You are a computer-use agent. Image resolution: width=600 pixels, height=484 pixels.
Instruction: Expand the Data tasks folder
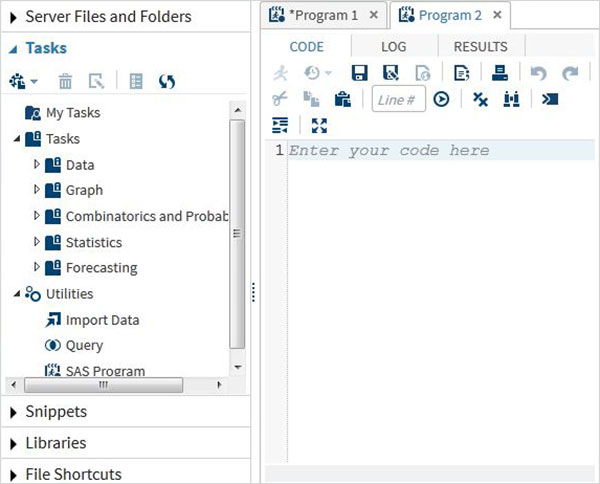tap(38, 164)
